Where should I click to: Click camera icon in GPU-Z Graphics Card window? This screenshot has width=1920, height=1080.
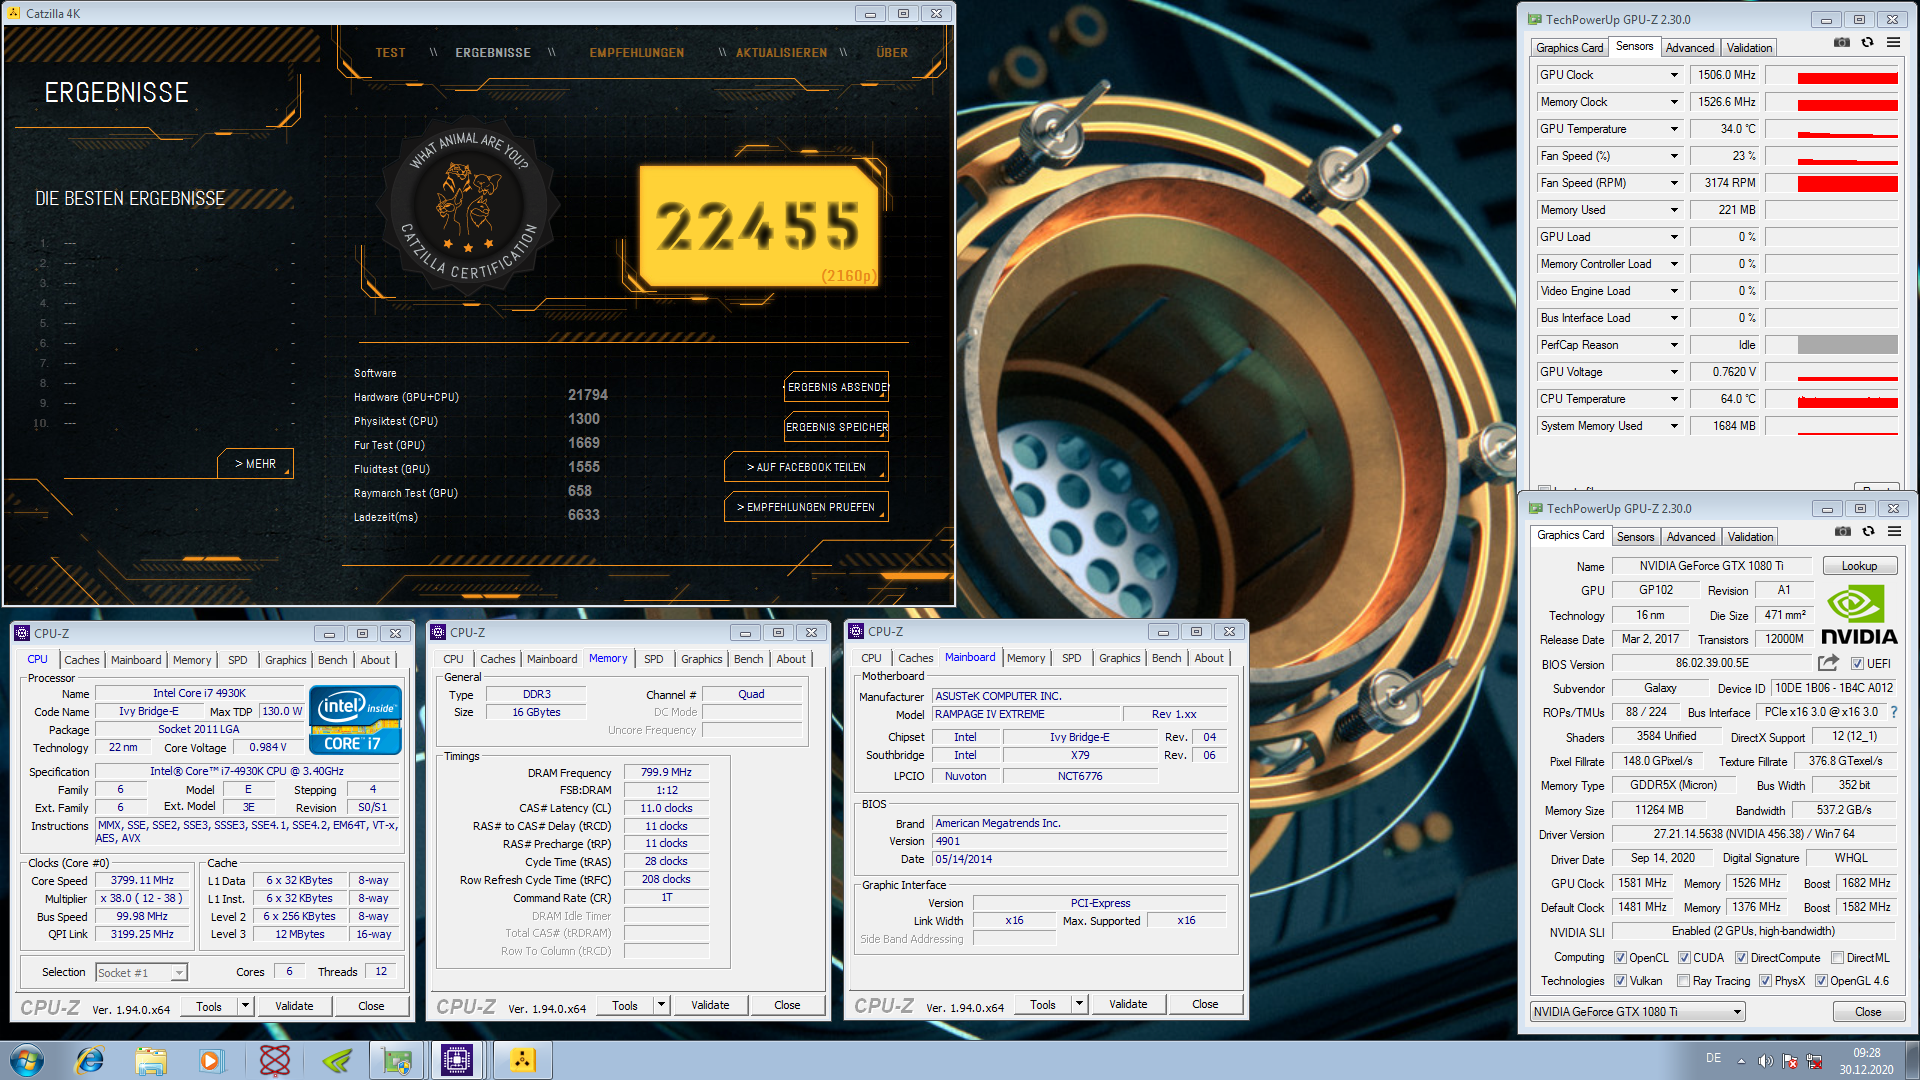pyautogui.click(x=1842, y=532)
